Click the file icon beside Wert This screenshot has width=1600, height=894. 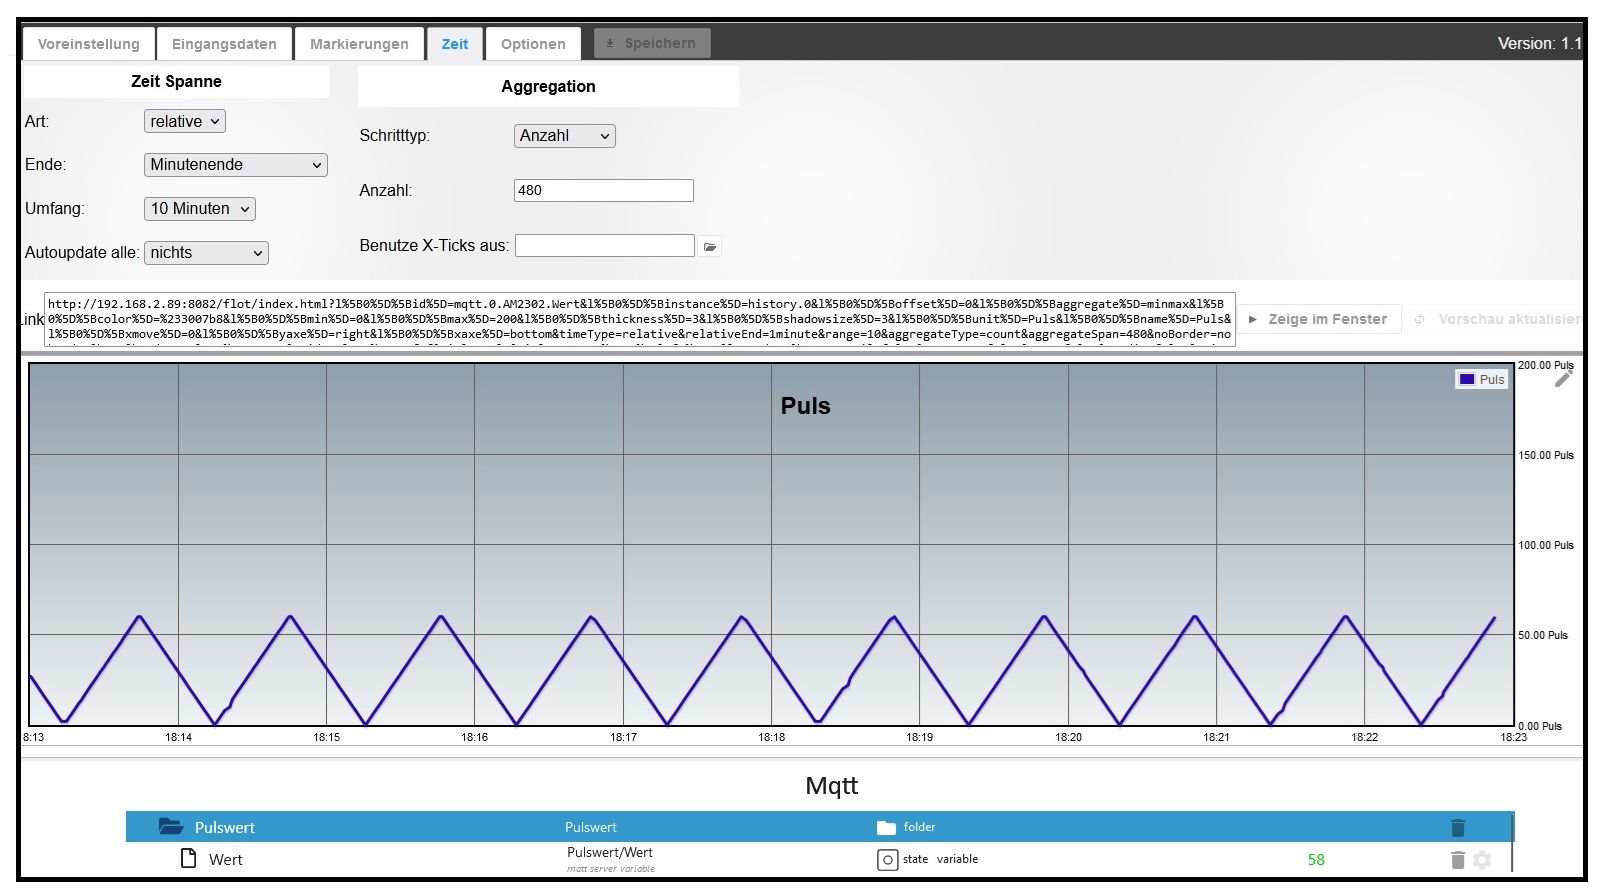(x=188, y=858)
